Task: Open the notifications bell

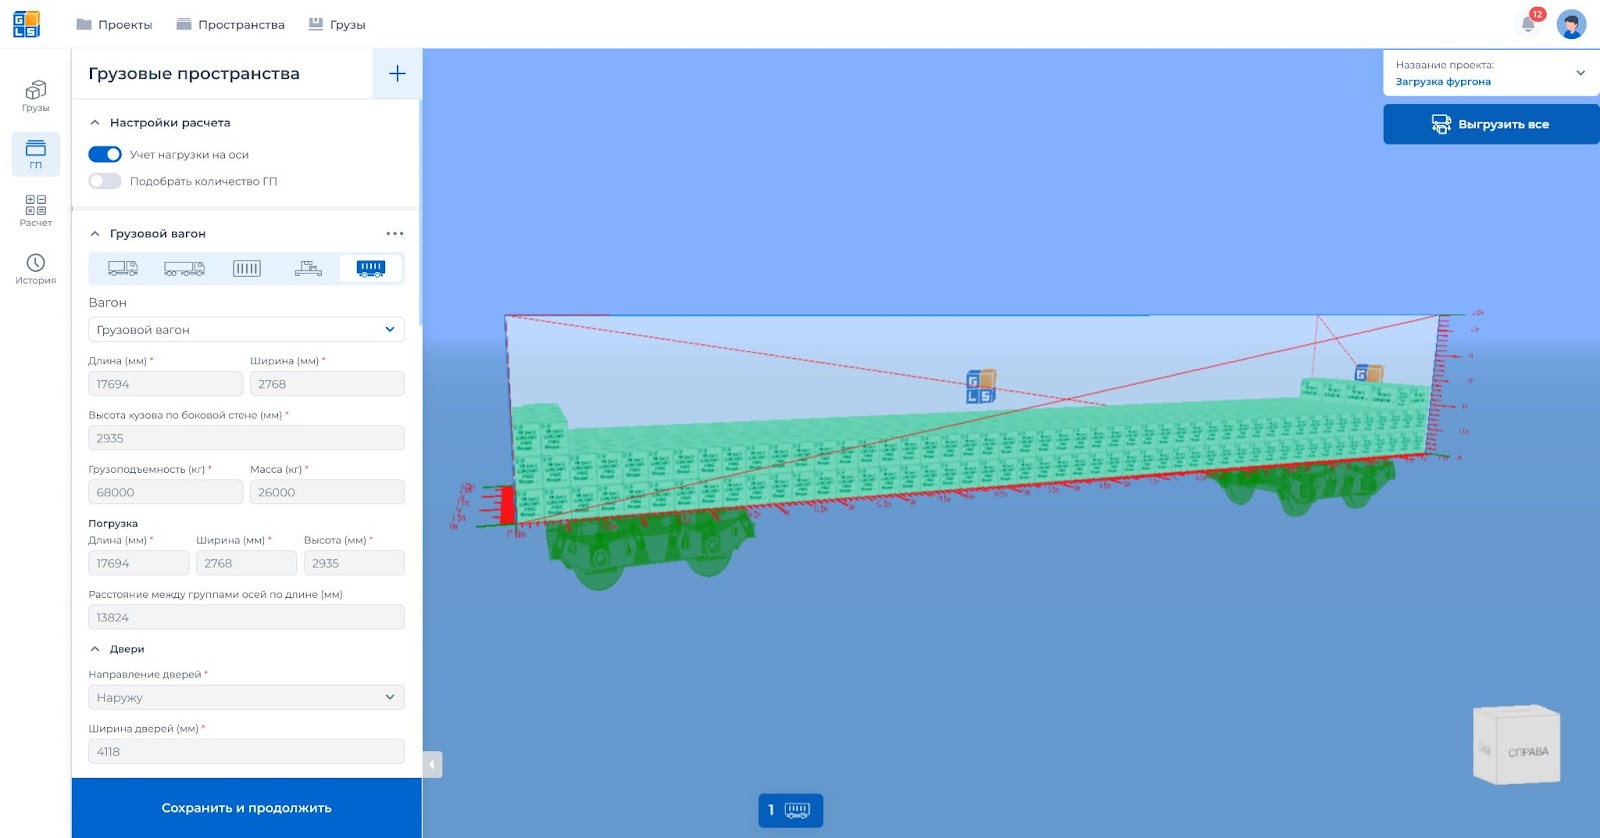Action: point(1529,24)
